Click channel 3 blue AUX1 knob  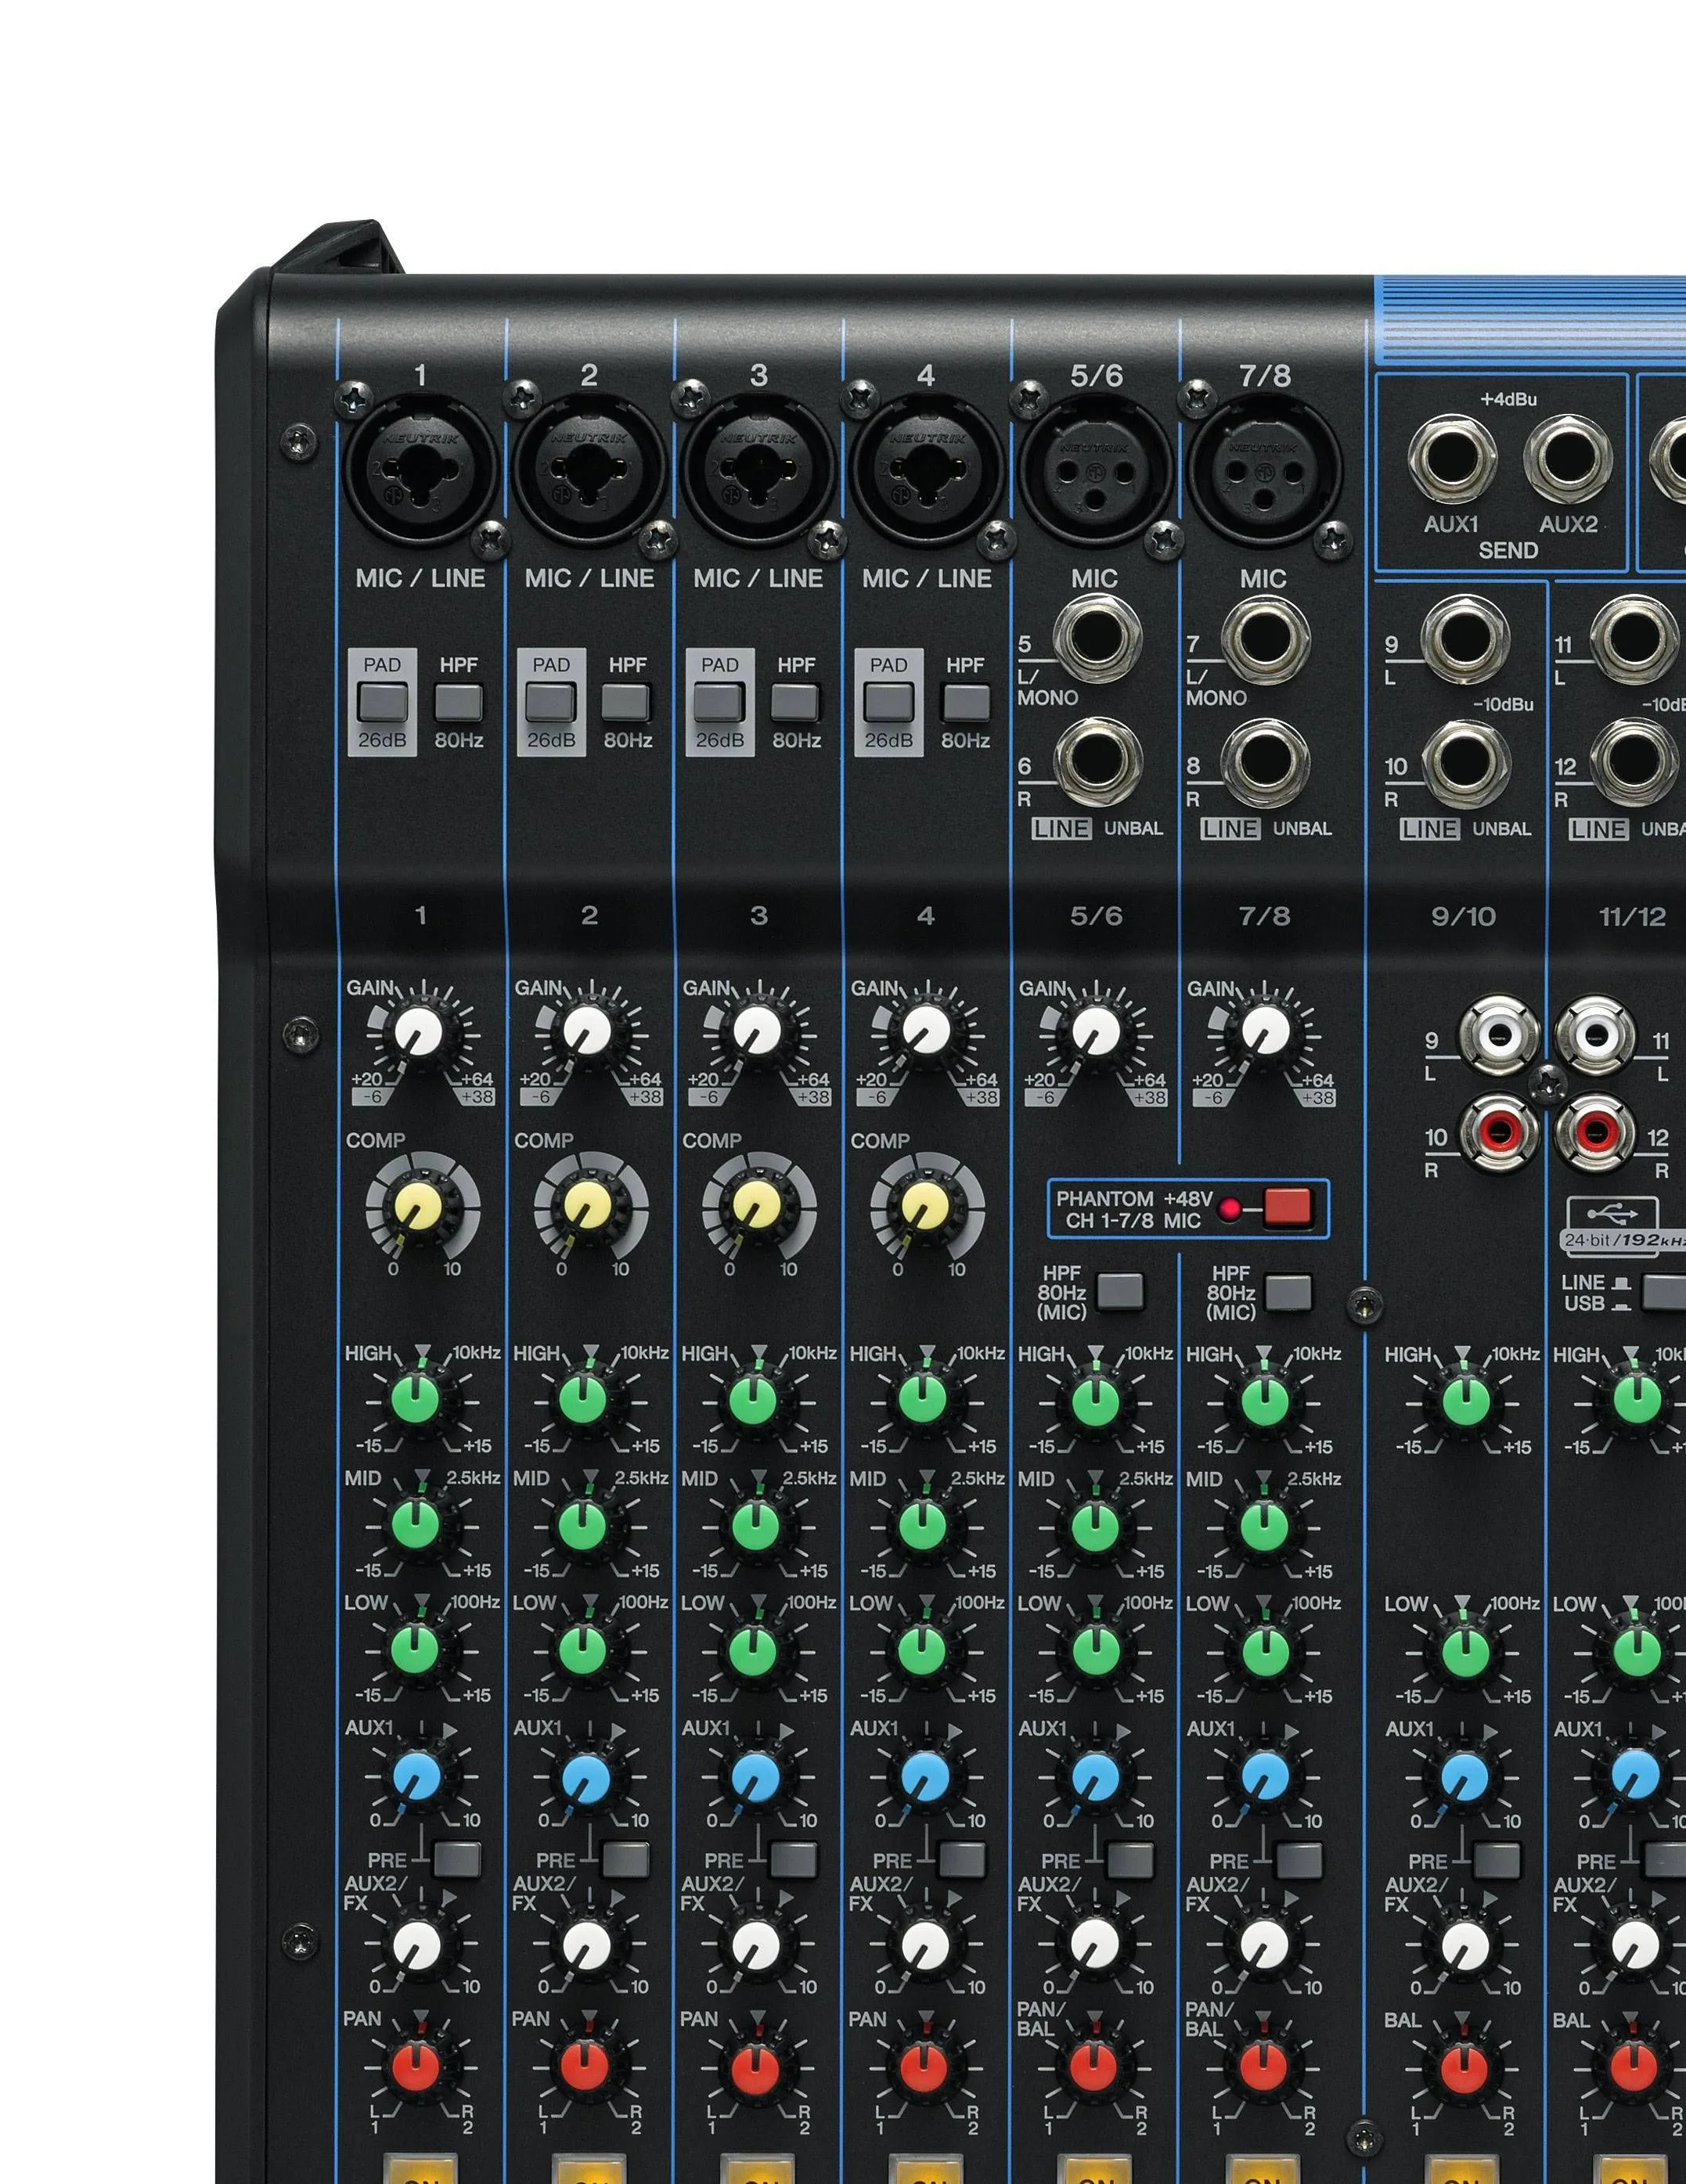click(x=755, y=1776)
